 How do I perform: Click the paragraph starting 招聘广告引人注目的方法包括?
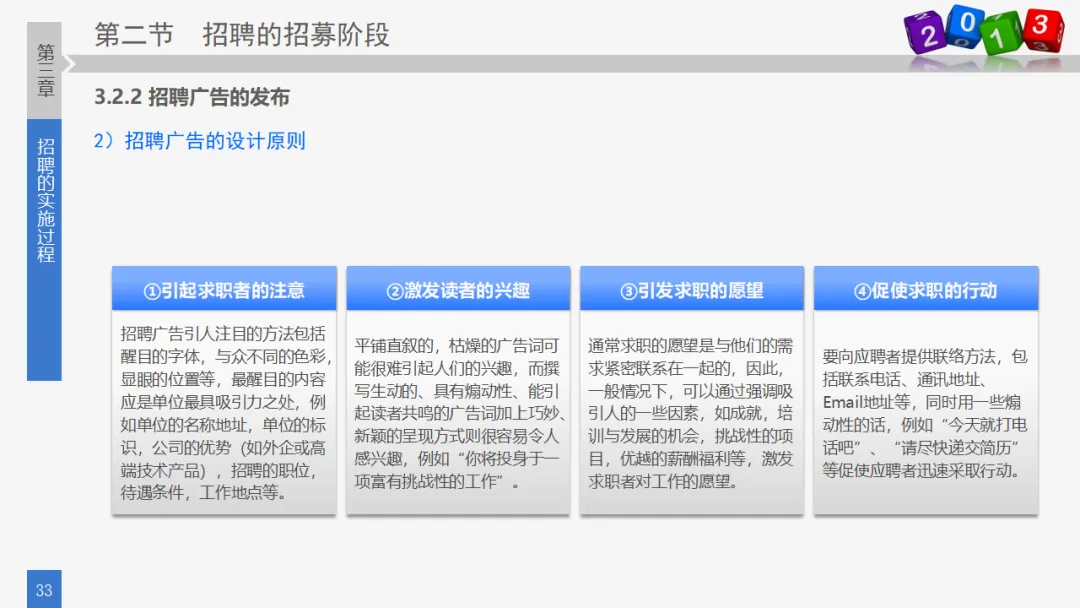click(x=224, y=413)
